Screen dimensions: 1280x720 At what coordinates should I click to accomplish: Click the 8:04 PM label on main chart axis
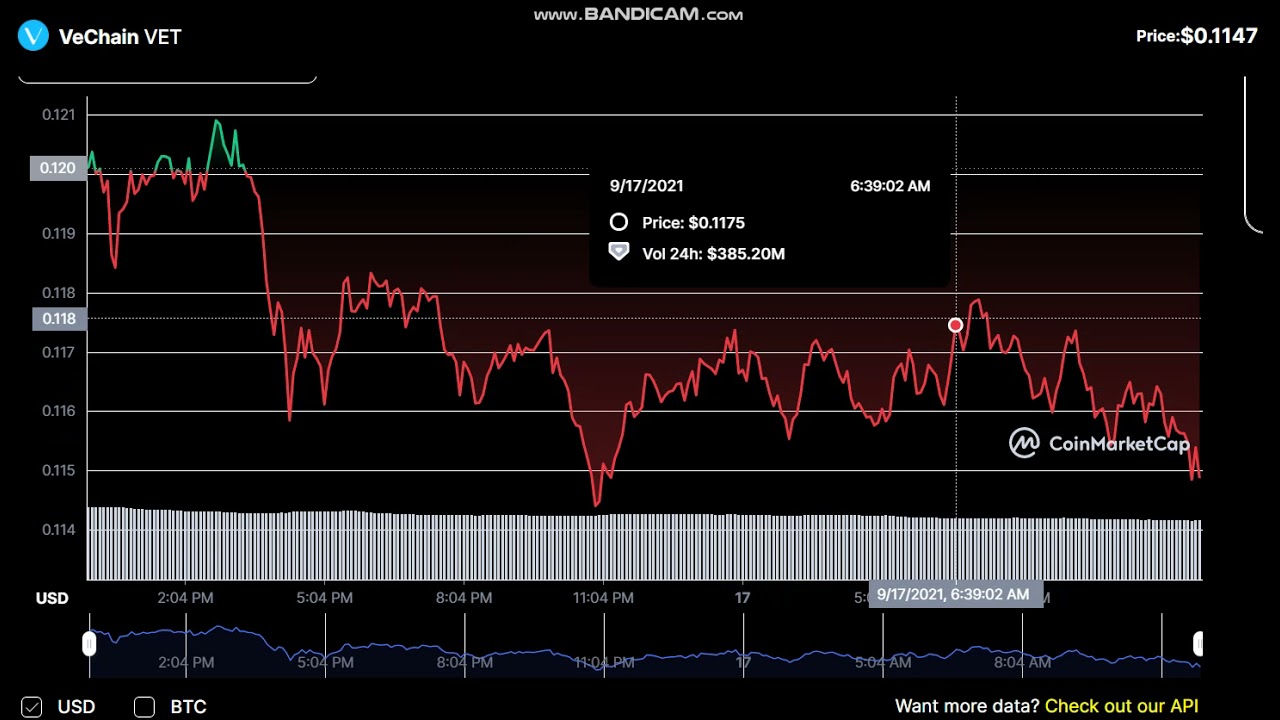[x=464, y=598]
